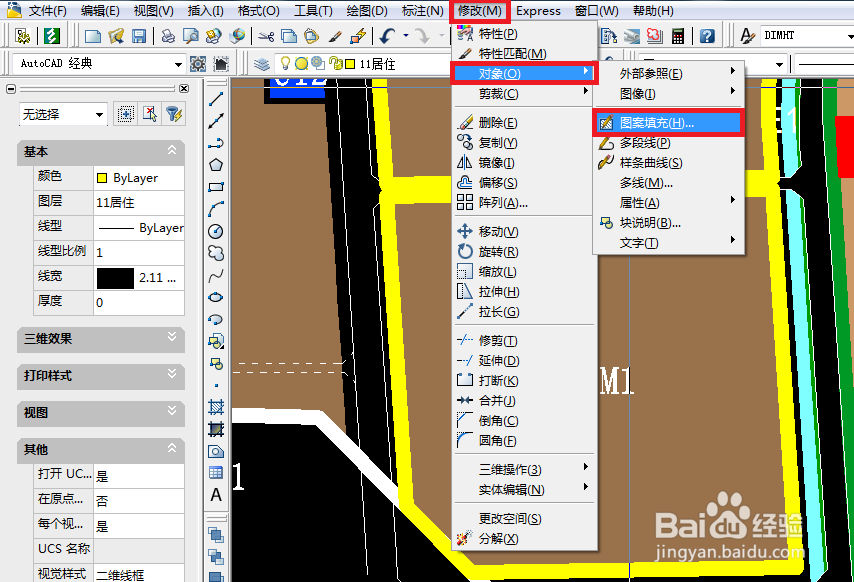Click the Save icon in toolbar

pyautogui.click(x=139, y=36)
